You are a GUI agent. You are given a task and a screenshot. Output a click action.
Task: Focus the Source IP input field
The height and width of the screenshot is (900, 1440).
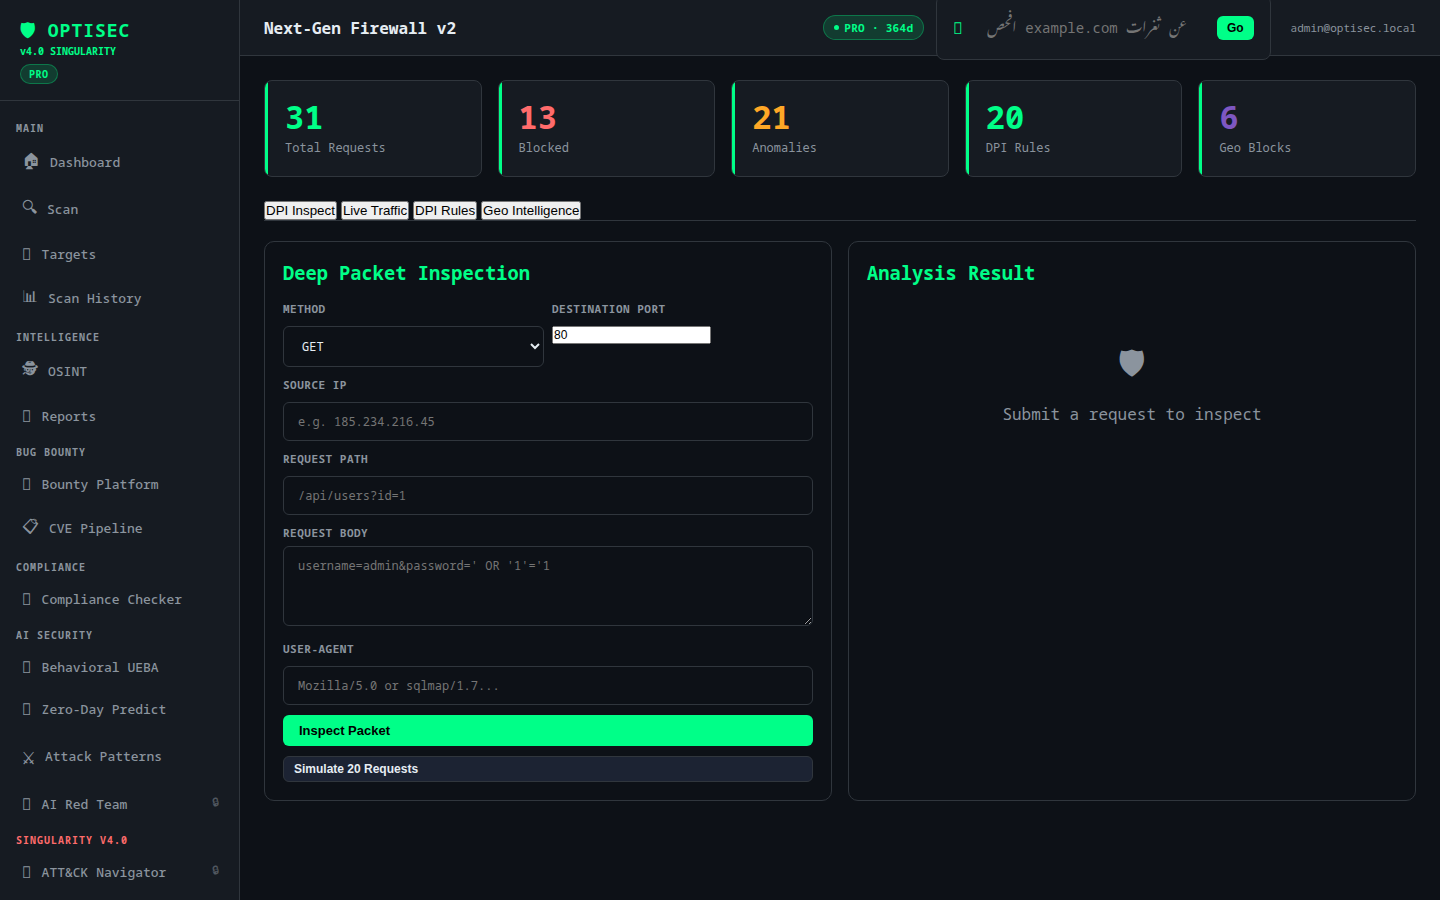(548, 421)
